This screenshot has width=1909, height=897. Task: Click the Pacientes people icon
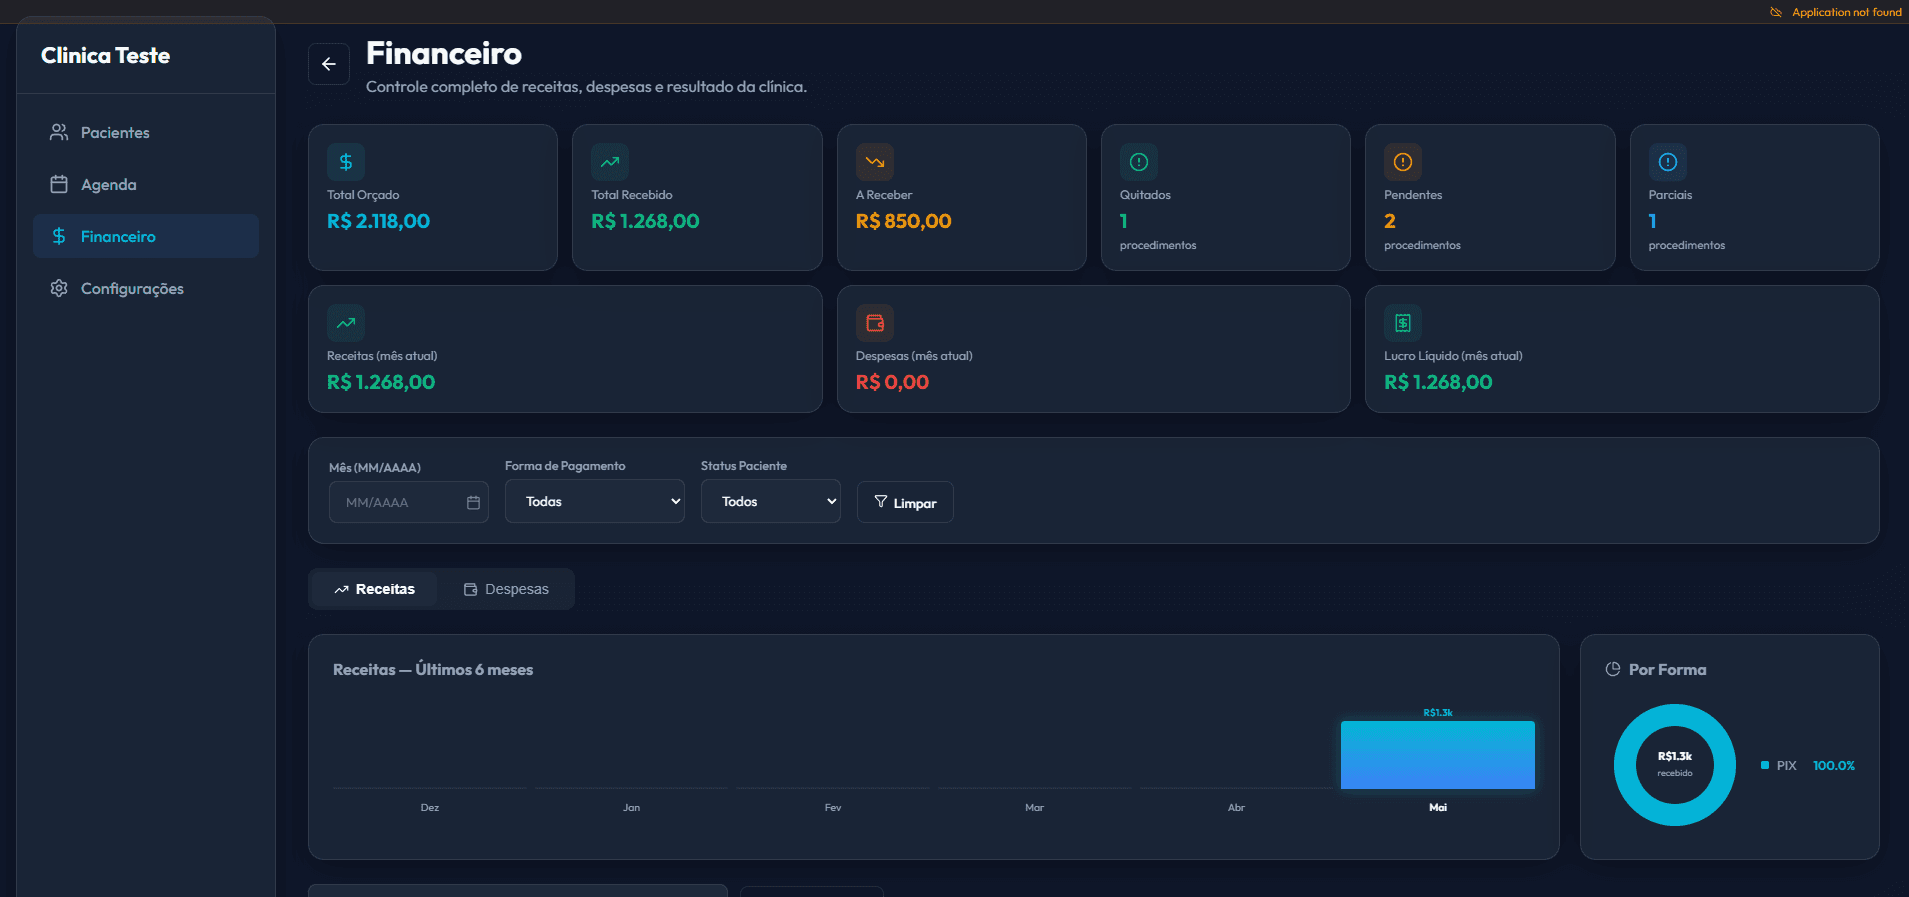[59, 132]
